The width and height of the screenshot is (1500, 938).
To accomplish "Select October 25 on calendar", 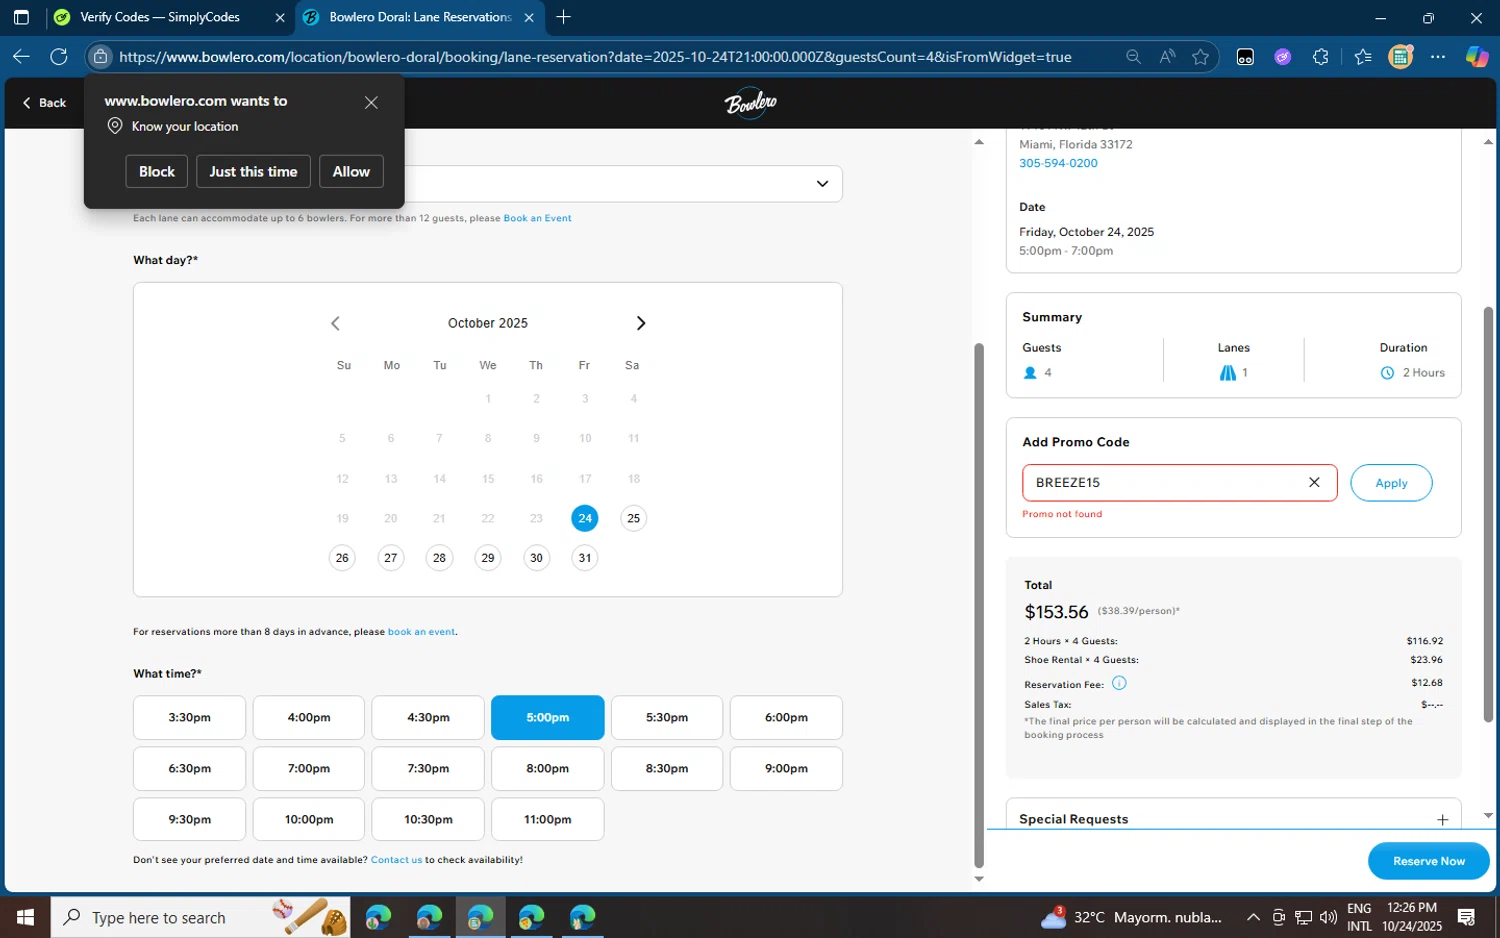I will tap(633, 518).
